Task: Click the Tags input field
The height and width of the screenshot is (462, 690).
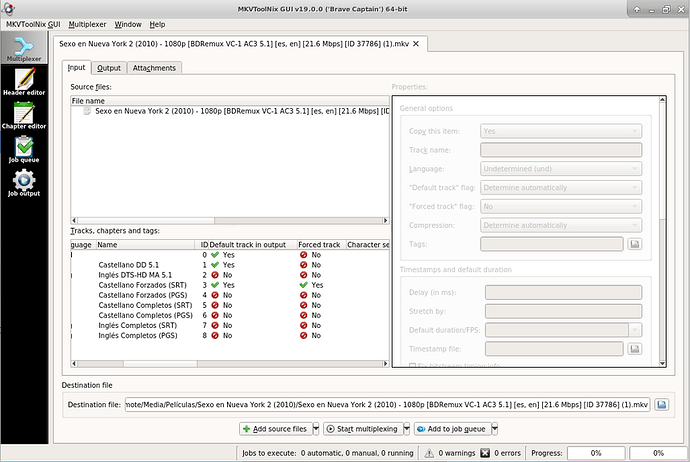Action: coord(552,244)
